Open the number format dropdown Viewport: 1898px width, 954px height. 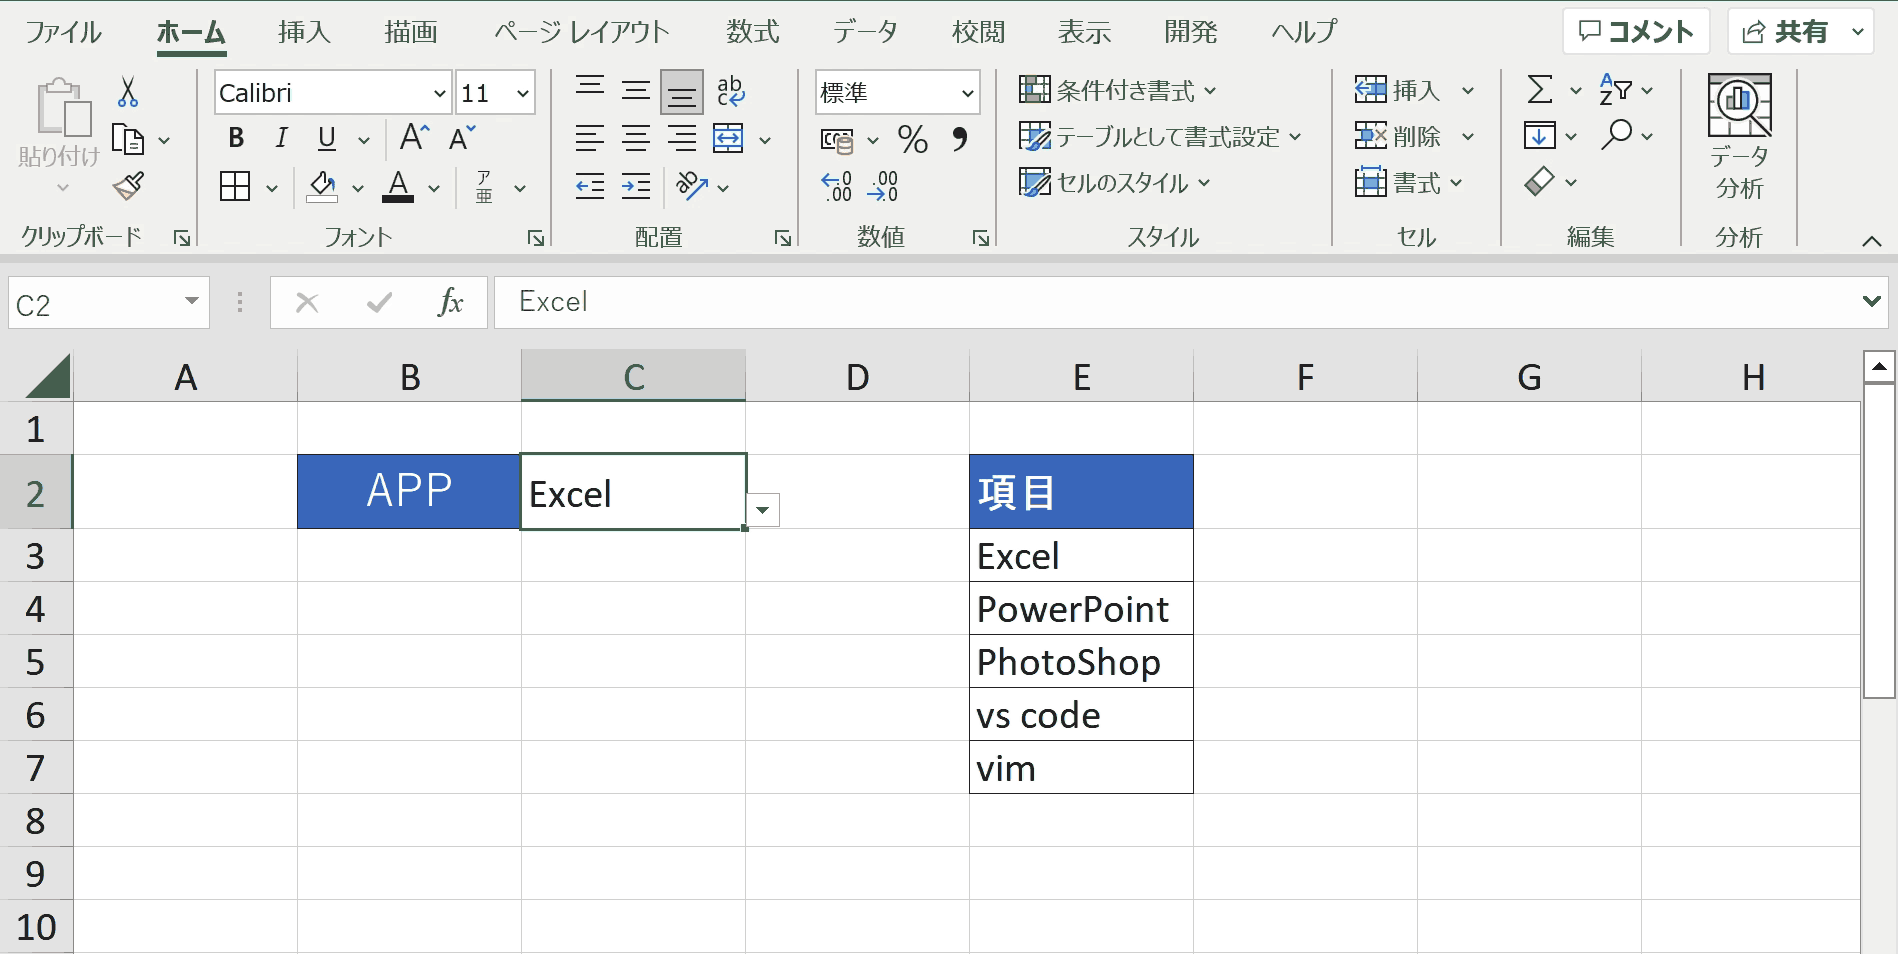(x=967, y=93)
